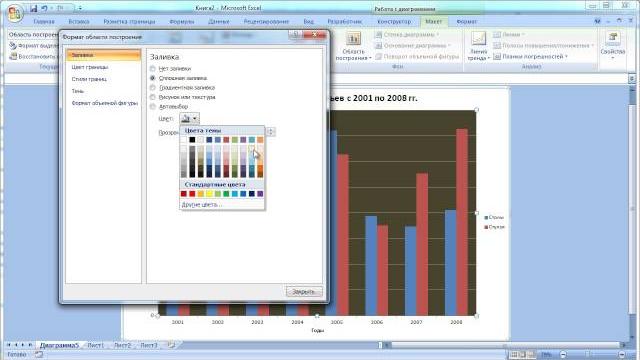Click the Office button logo
Viewport: 640px width, 360px height.
click(15, 13)
